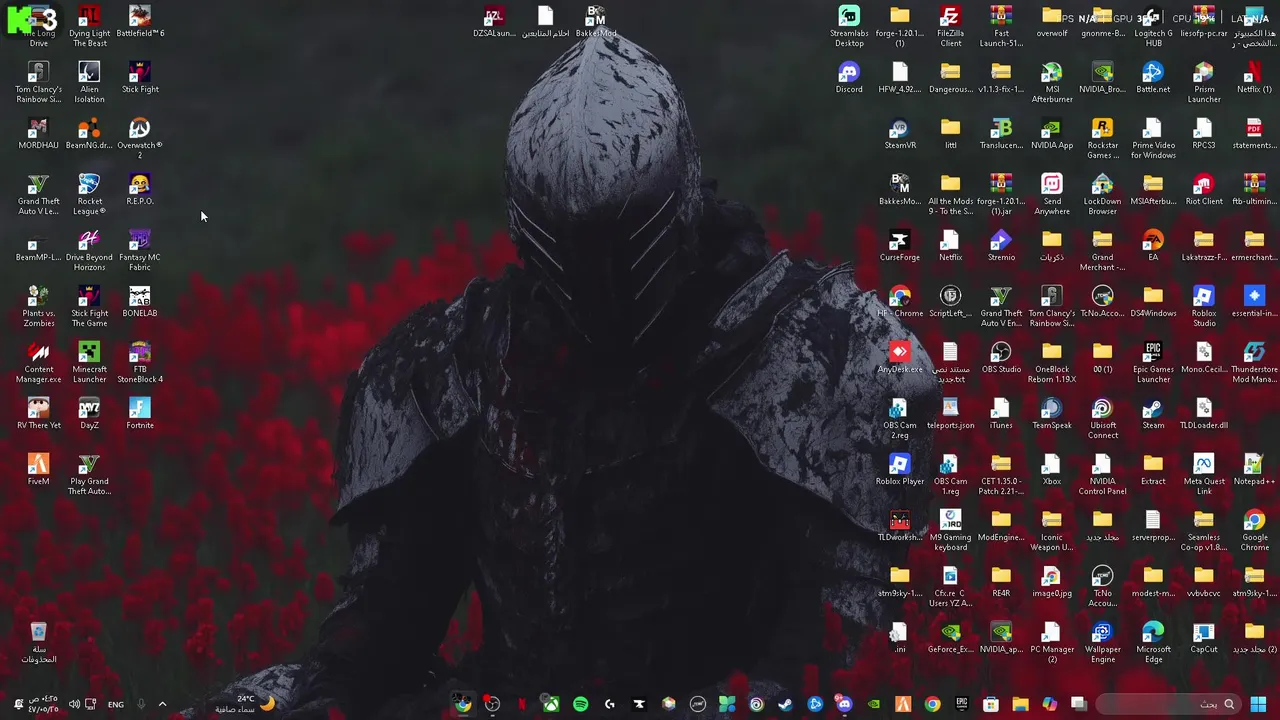Select the RPCS3 desktop icon
Screen dimensions: 1280x720
[x=1204, y=135]
